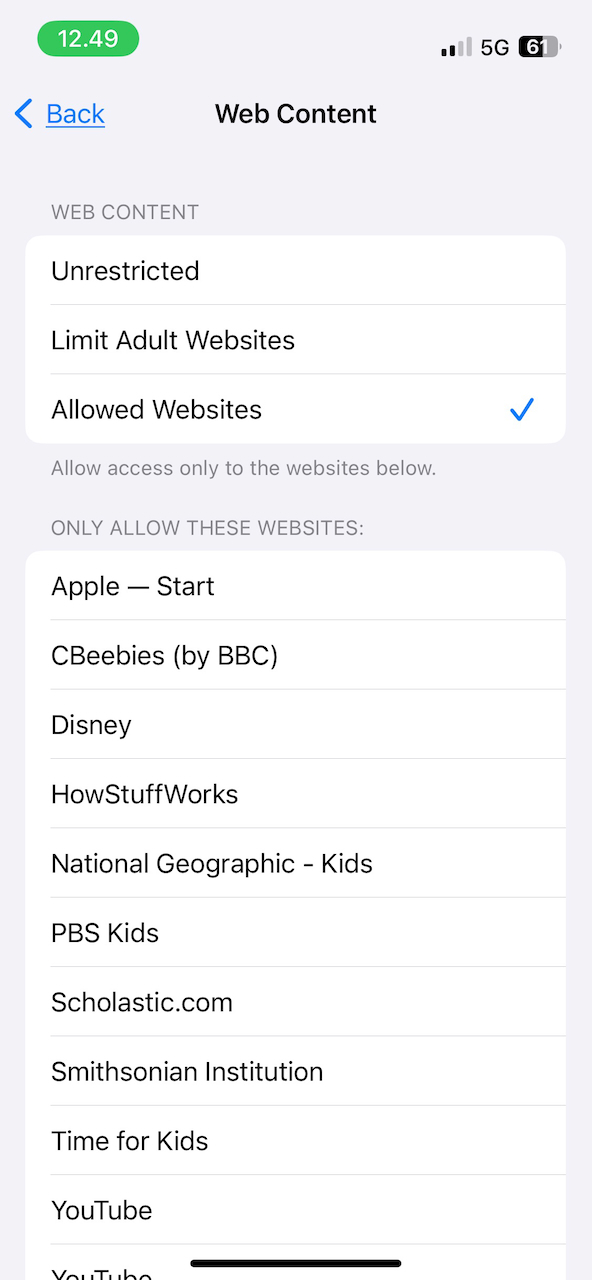Tap the 5G network indicator
The image size is (592, 1280).
[x=495, y=47]
